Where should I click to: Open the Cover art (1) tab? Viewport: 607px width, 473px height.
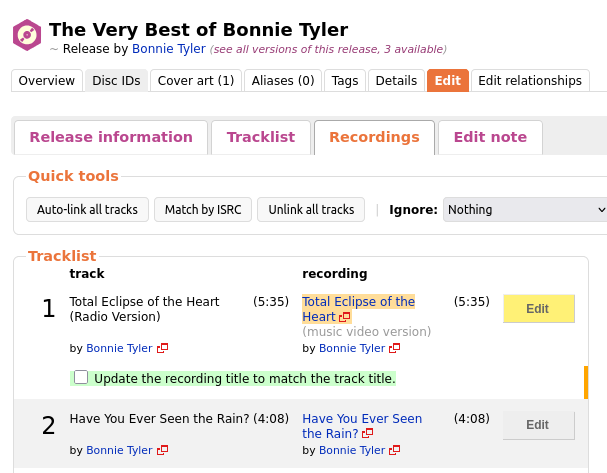coord(196,81)
